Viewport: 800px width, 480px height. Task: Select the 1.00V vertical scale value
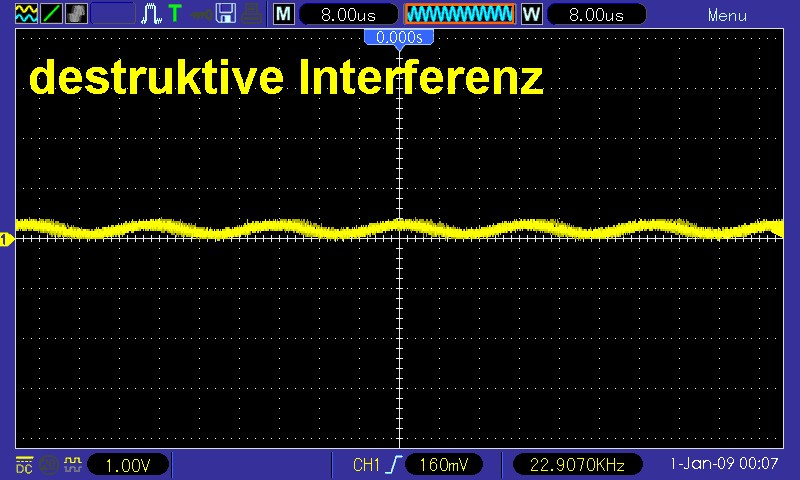[128, 465]
